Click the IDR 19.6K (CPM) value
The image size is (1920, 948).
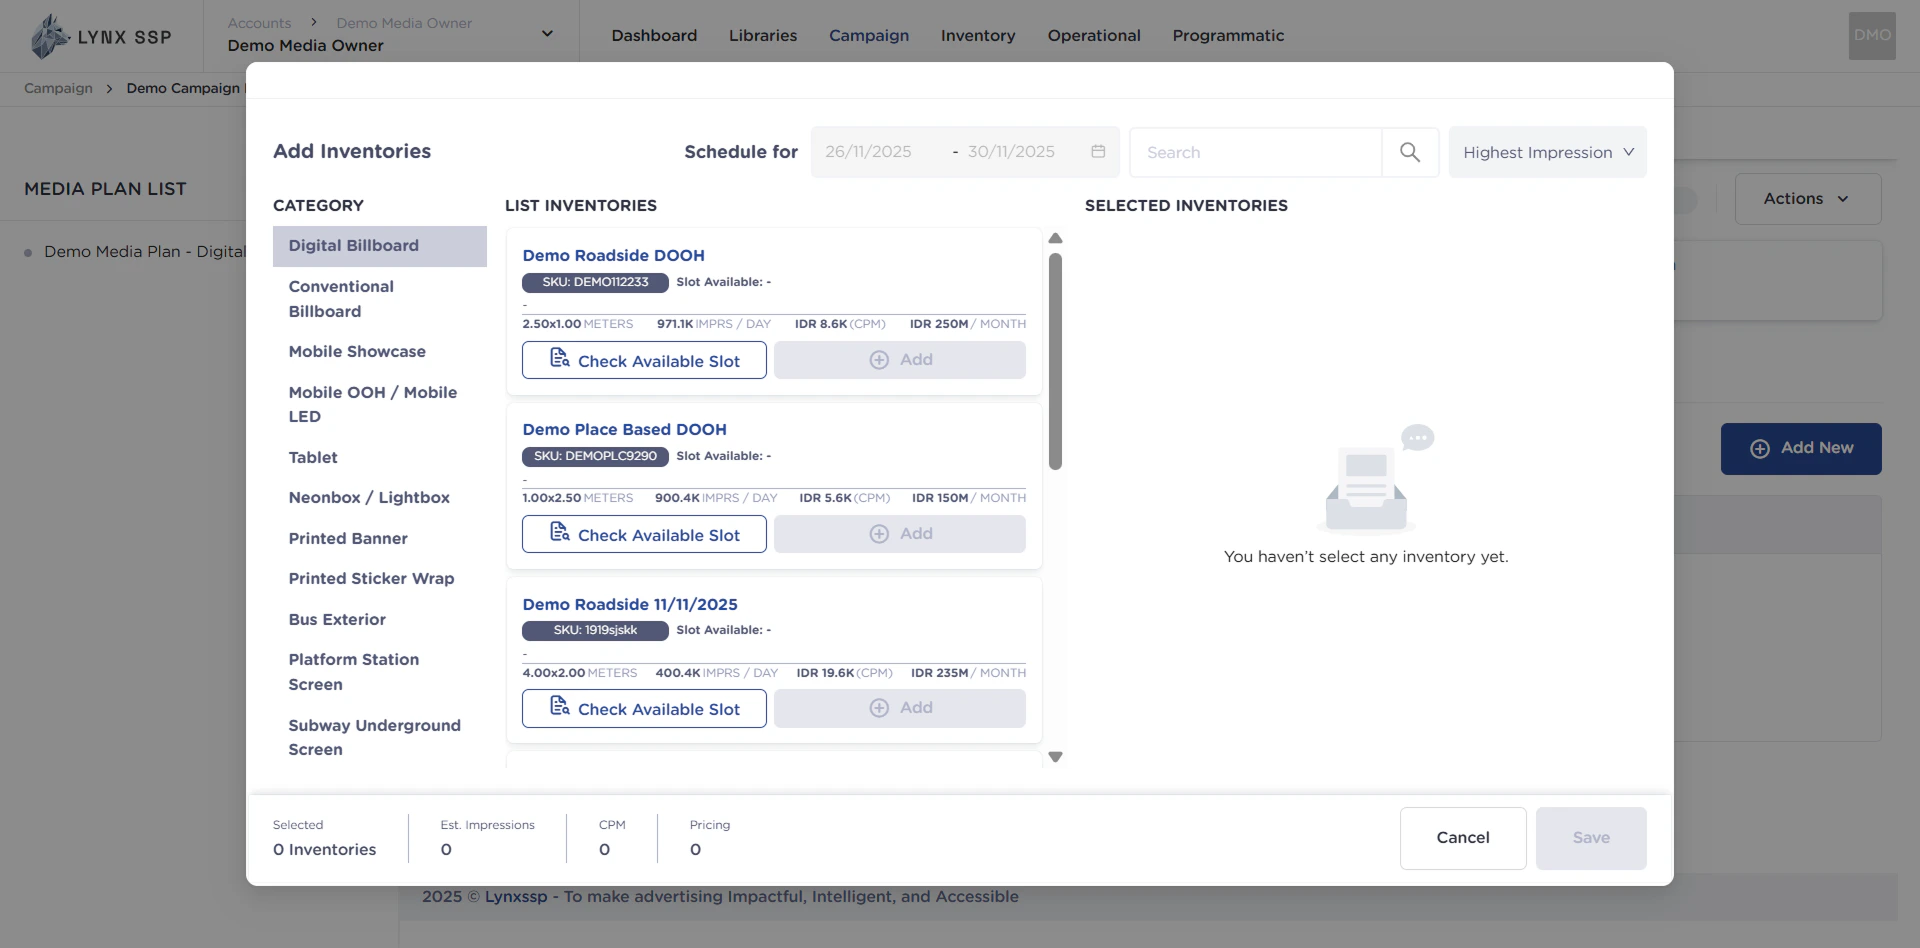click(x=844, y=673)
